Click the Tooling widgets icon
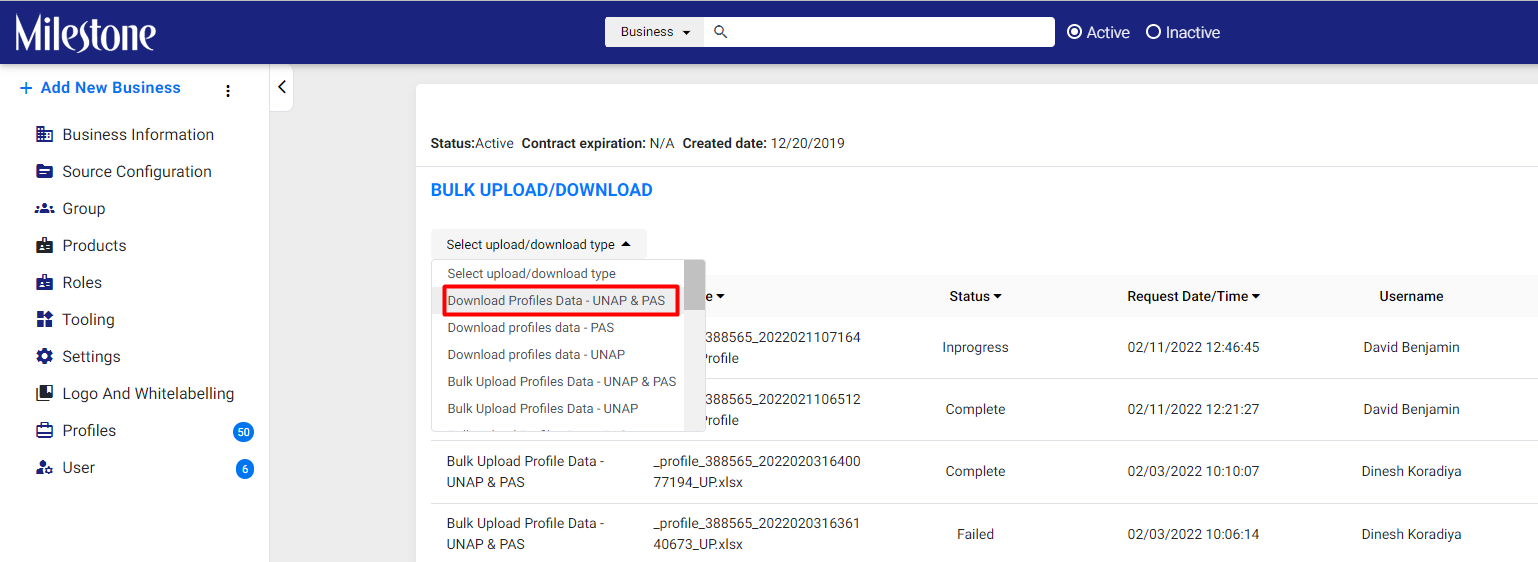 (44, 319)
